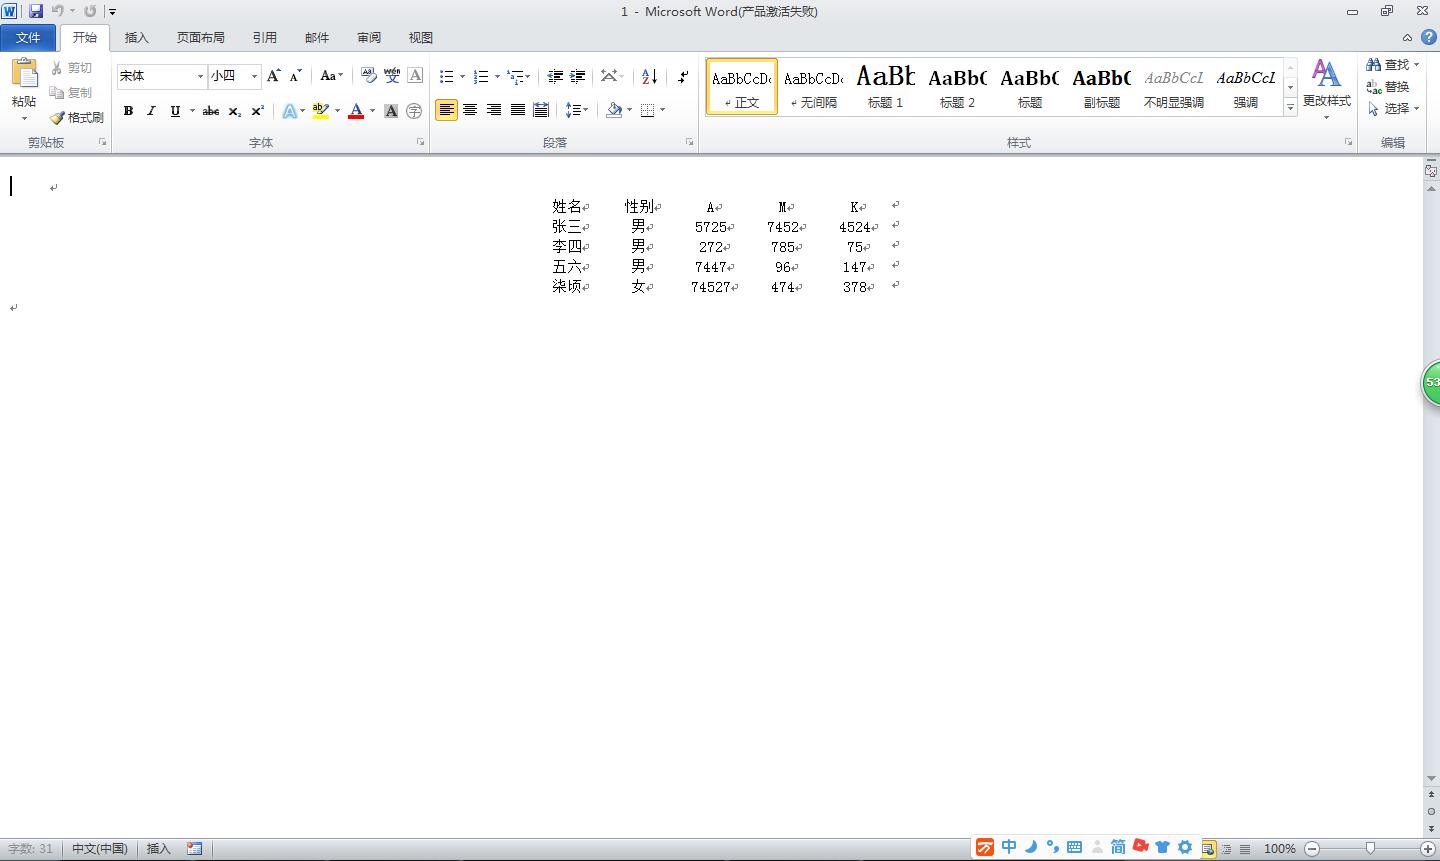Toggle Center alignment button
The height and width of the screenshot is (861, 1440).
pyautogui.click(x=470, y=110)
